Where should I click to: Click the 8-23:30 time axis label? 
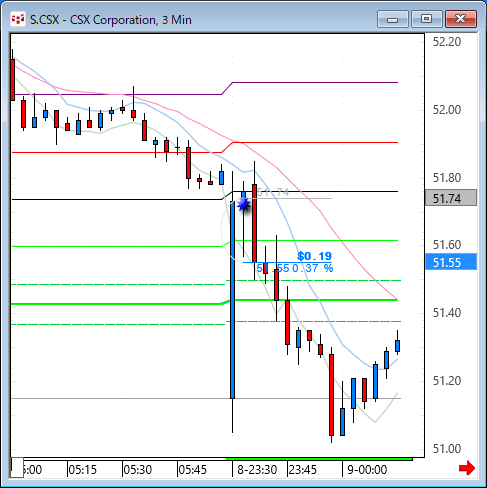pyautogui.click(x=257, y=470)
